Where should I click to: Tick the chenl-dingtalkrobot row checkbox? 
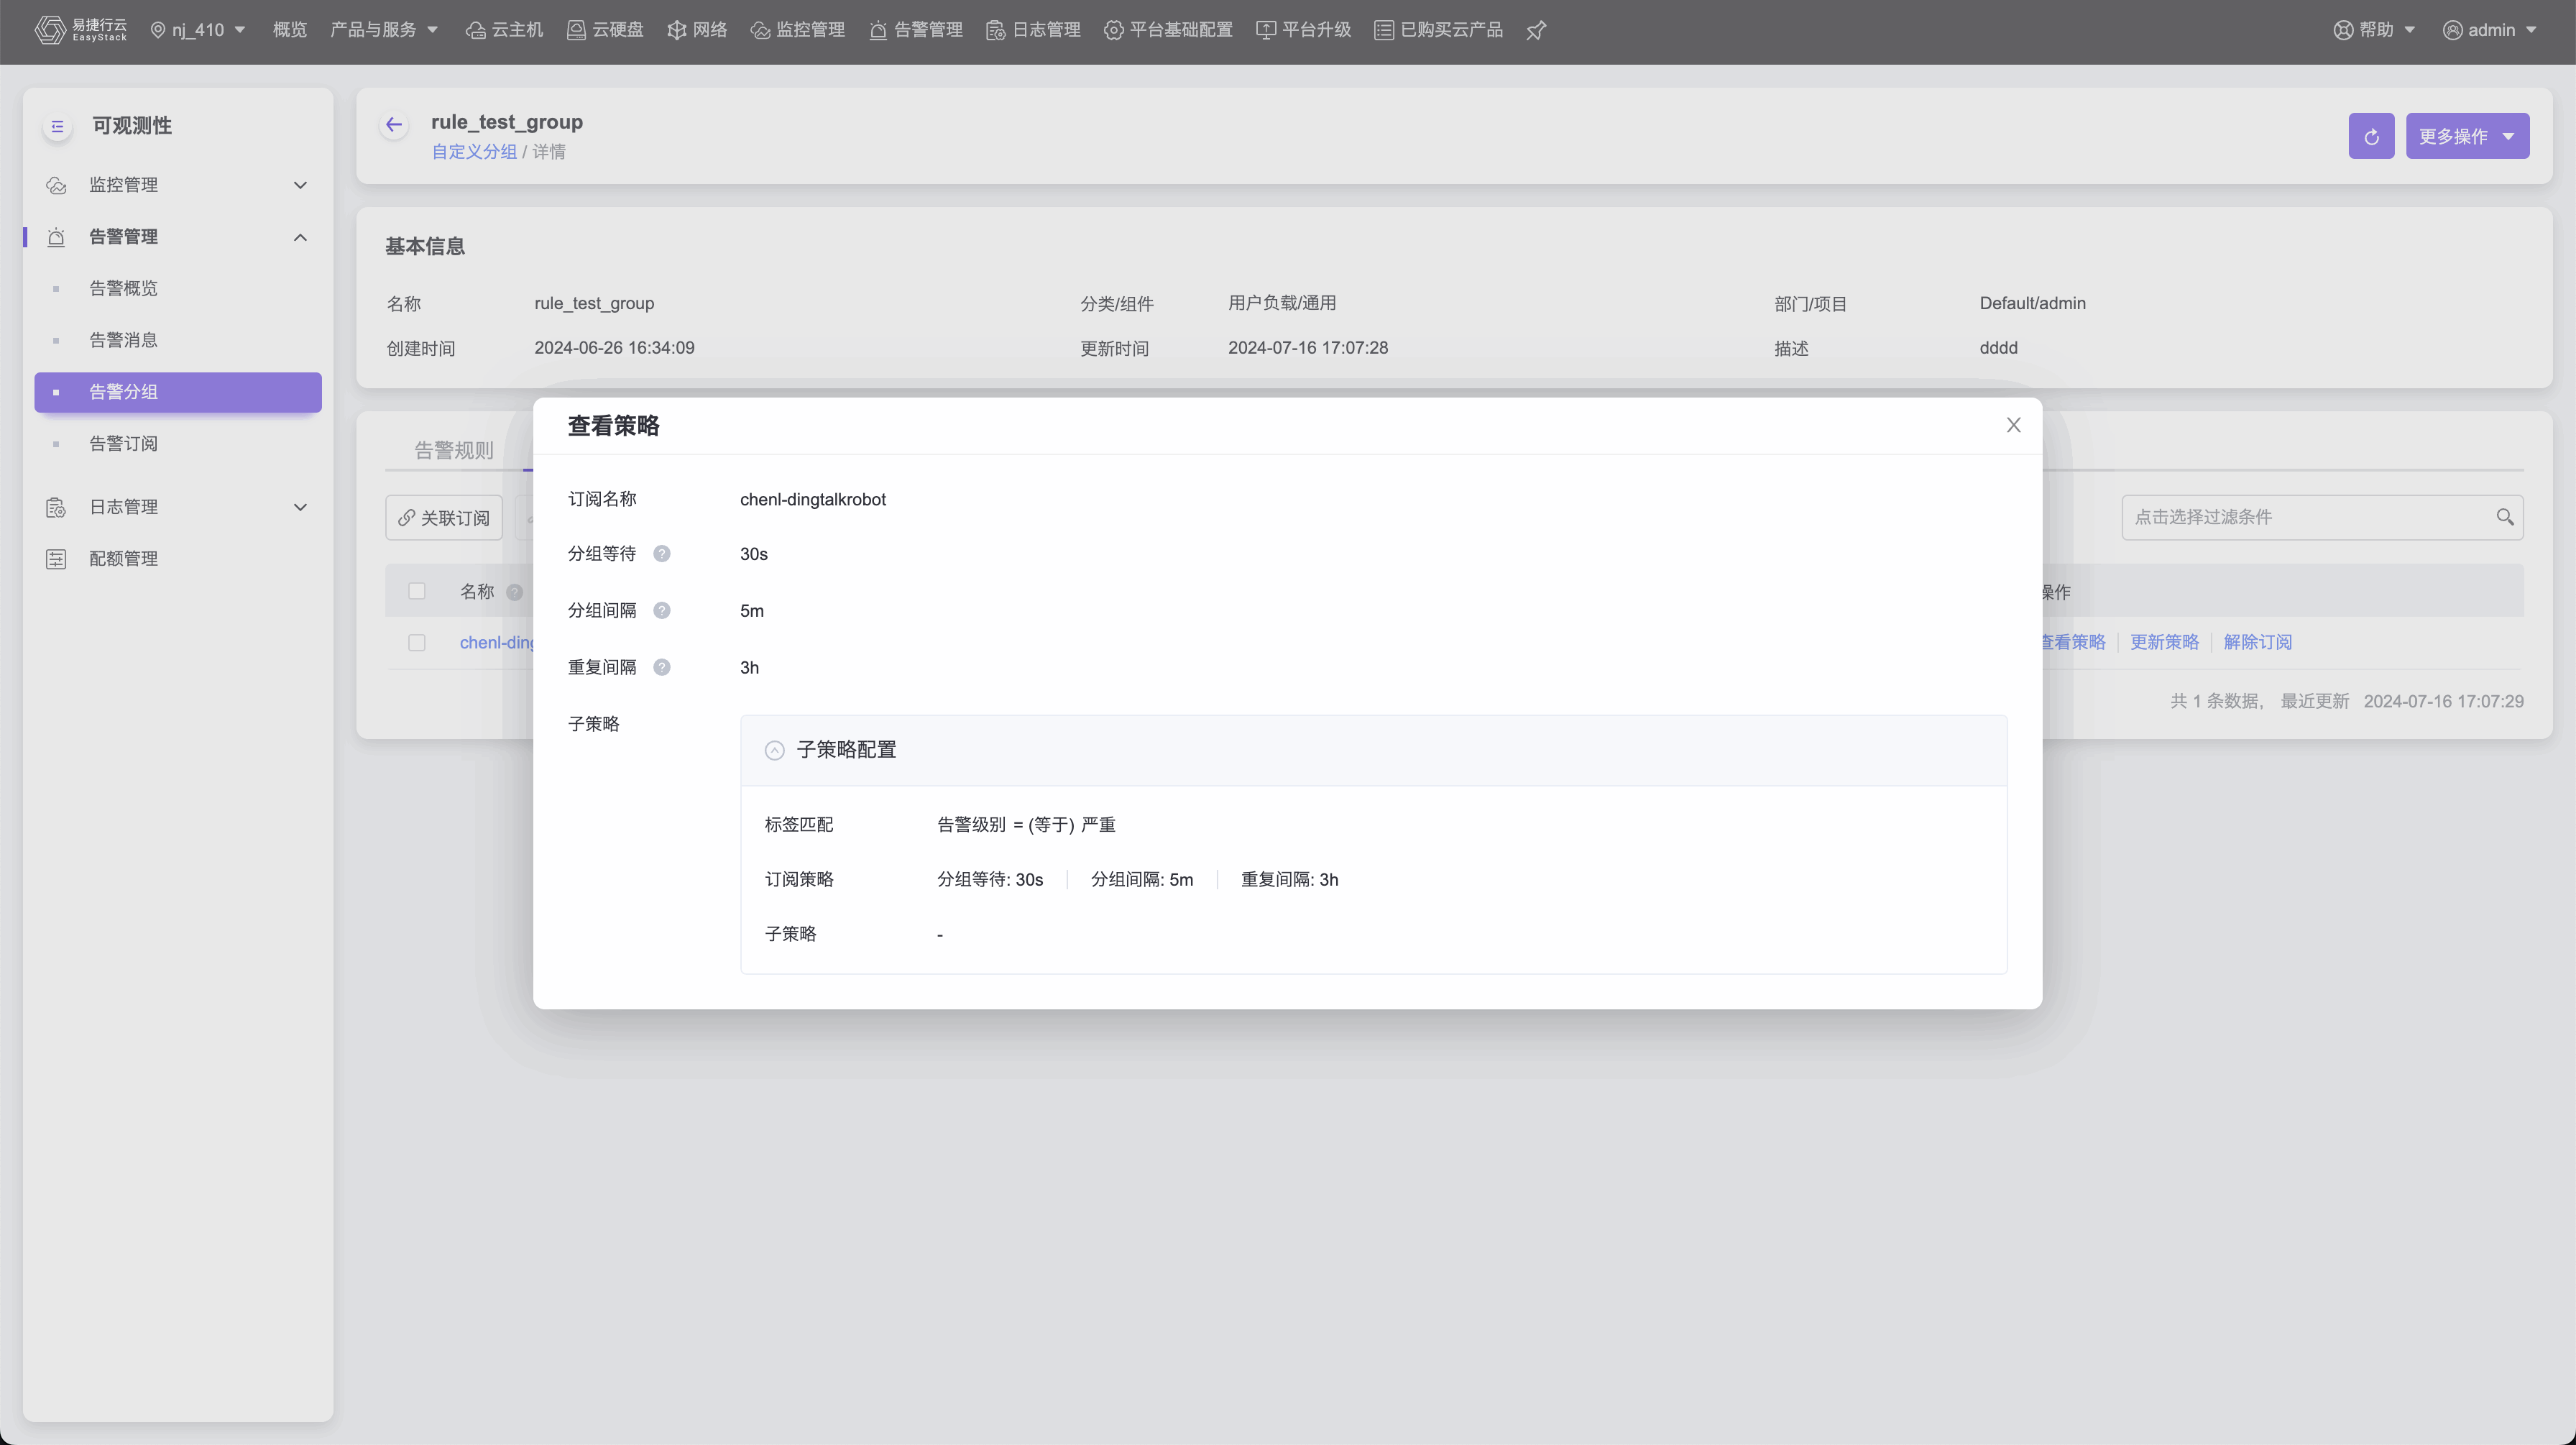[417, 643]
